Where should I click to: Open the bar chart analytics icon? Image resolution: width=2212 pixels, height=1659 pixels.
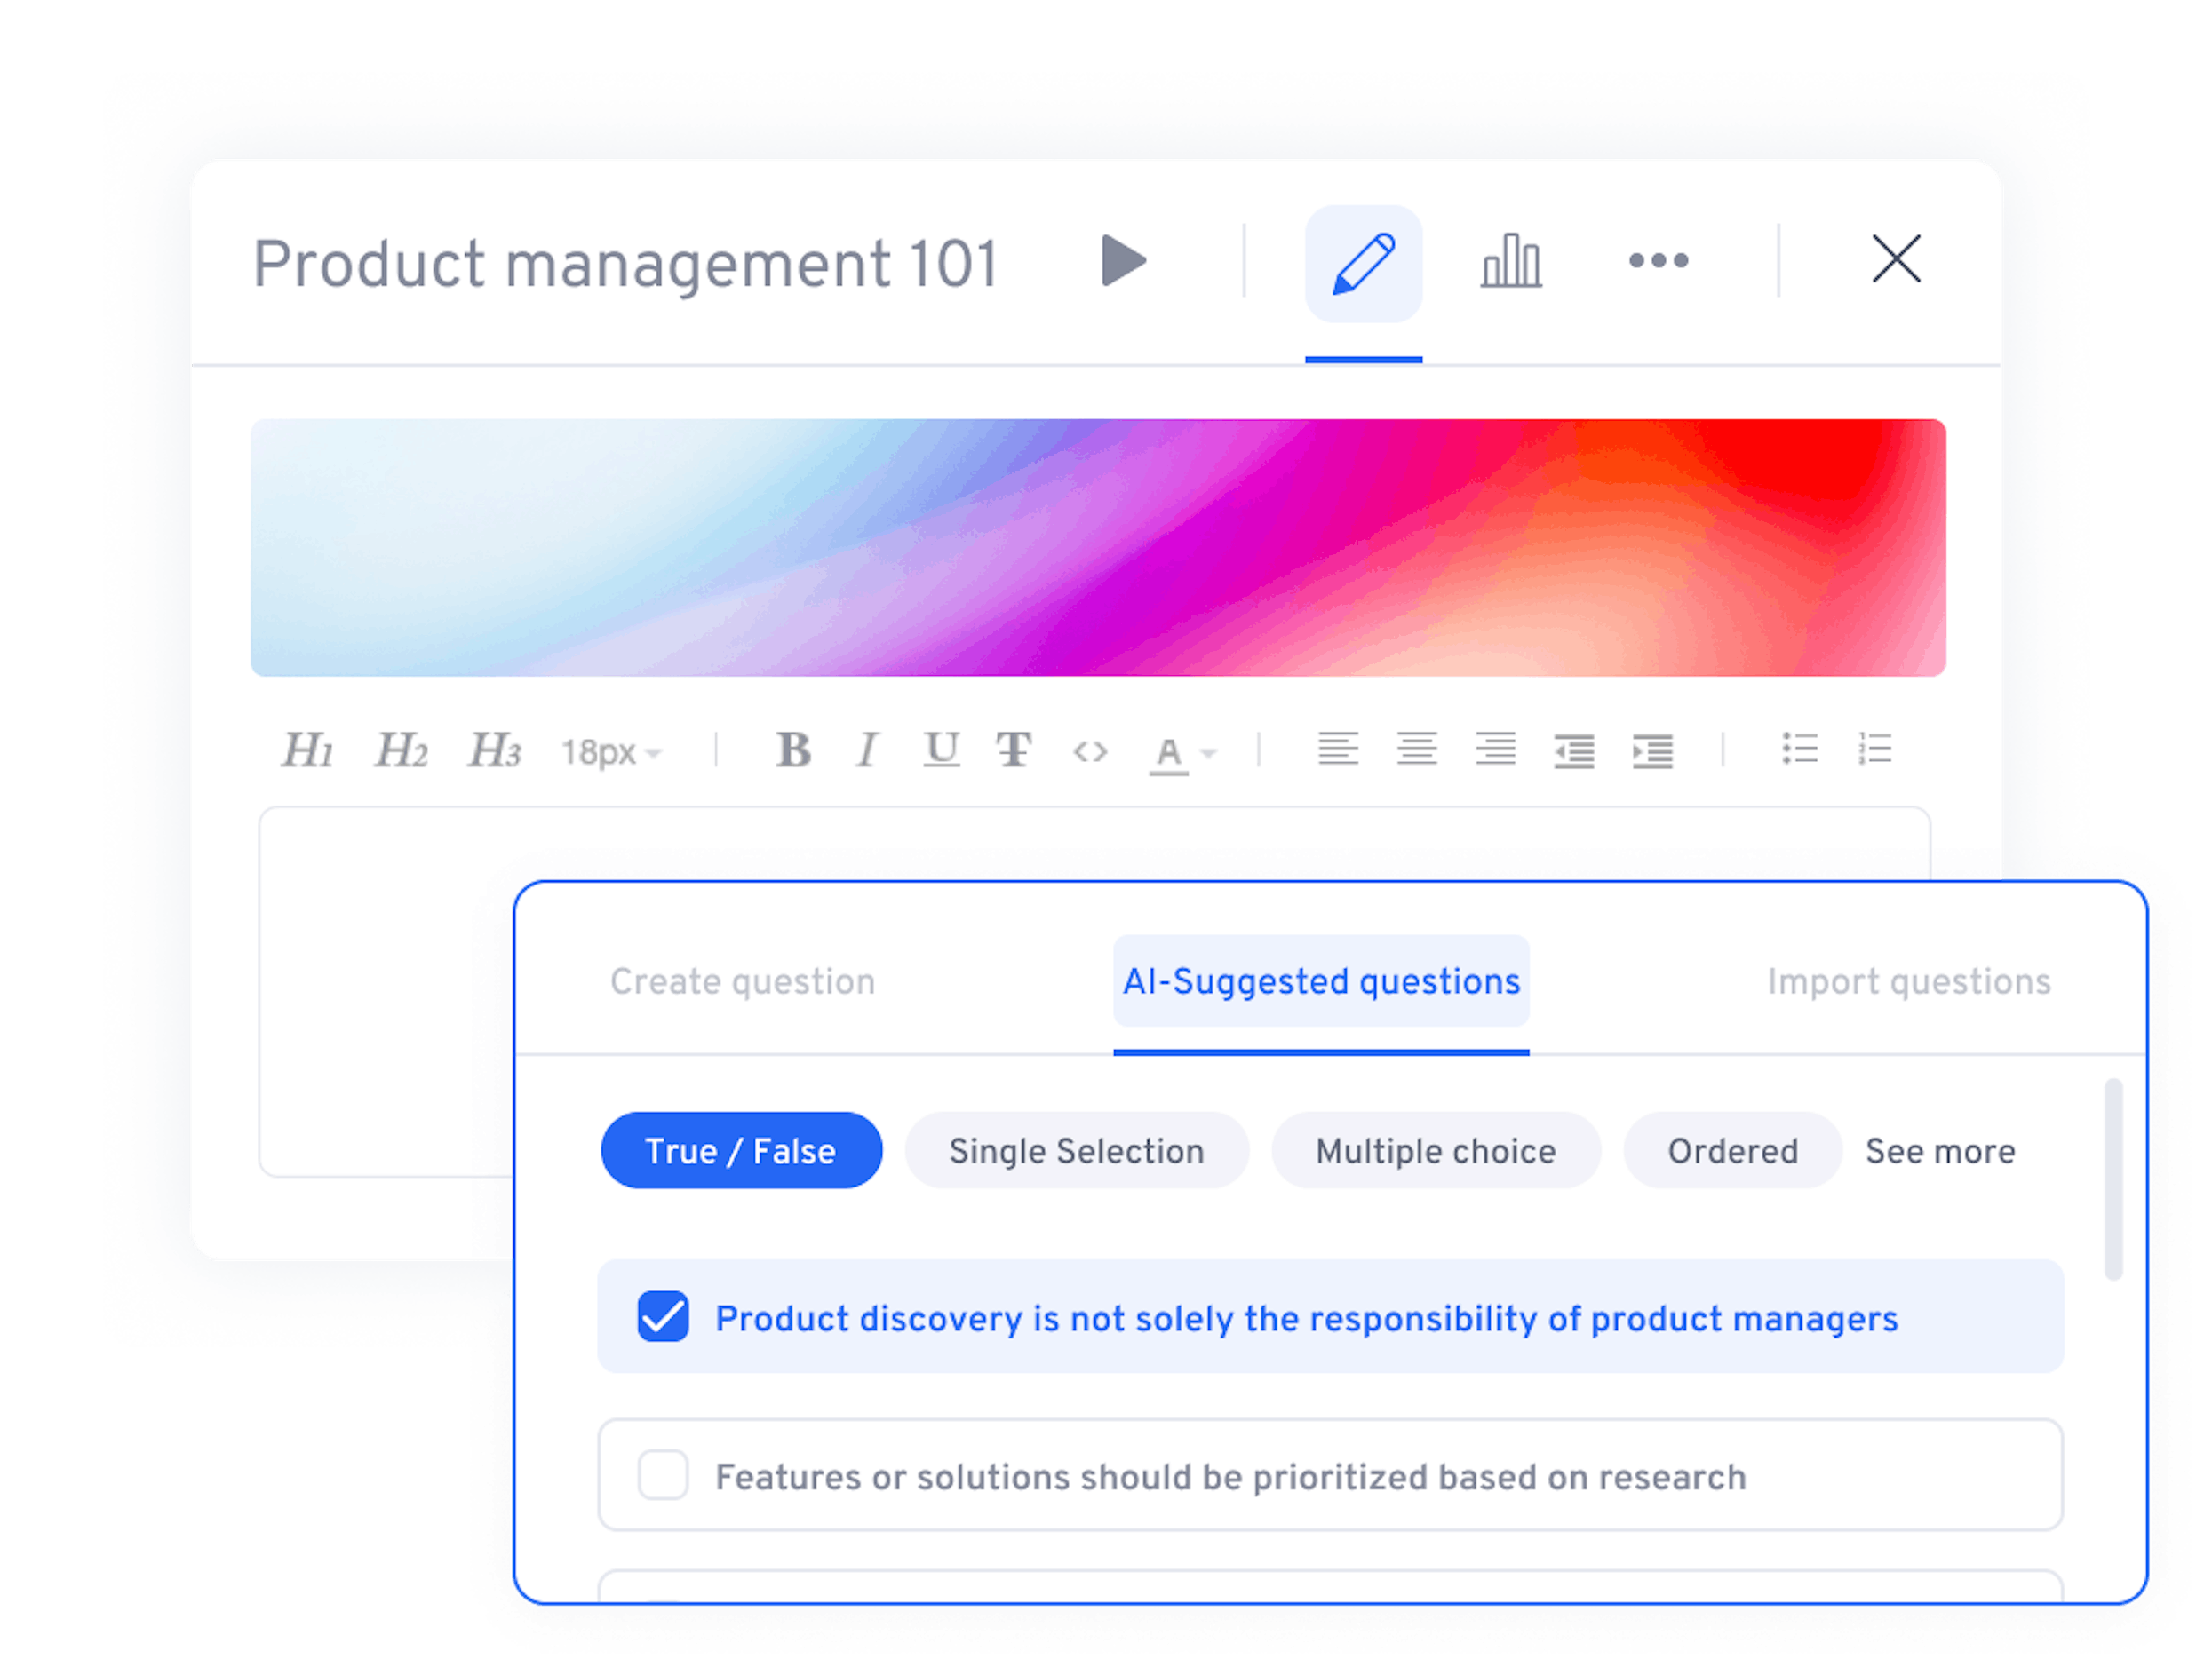[x=1510, y=262]
